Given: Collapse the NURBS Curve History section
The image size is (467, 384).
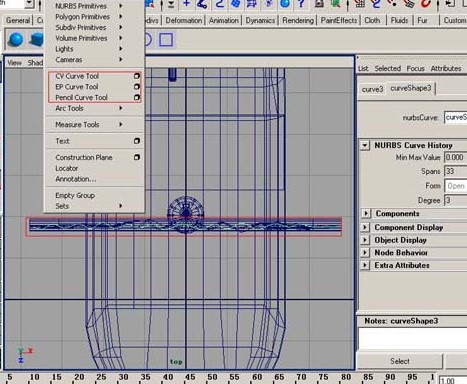Looking at the screenshot, I should (365, 145).
